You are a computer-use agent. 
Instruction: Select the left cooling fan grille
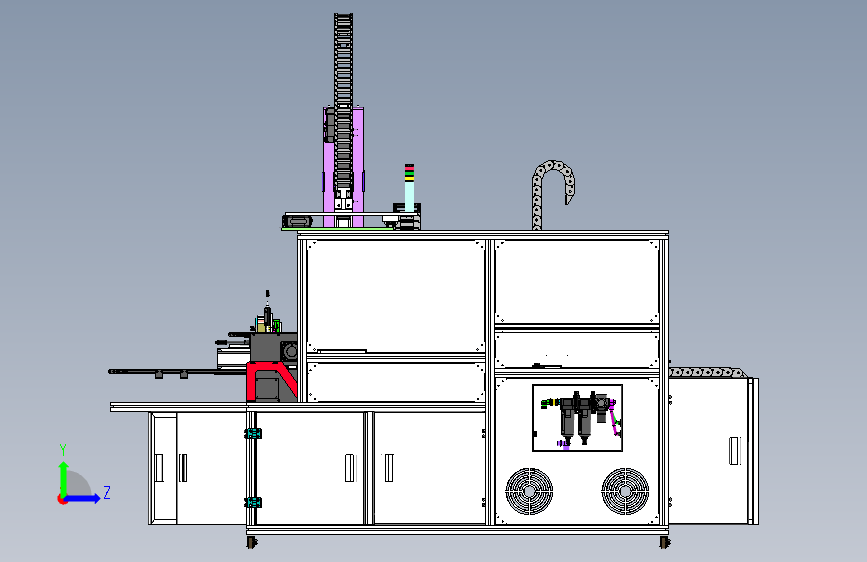[x=529, y=491]
